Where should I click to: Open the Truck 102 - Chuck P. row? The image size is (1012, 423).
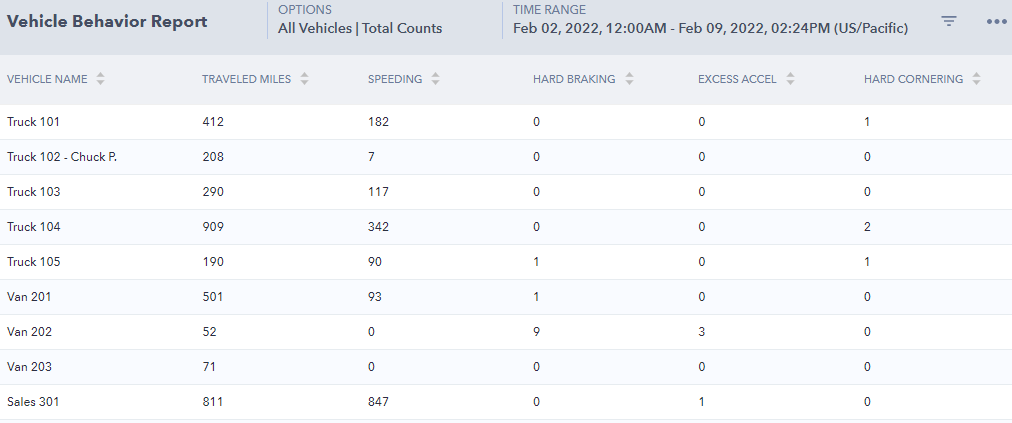tap(506, 157)
